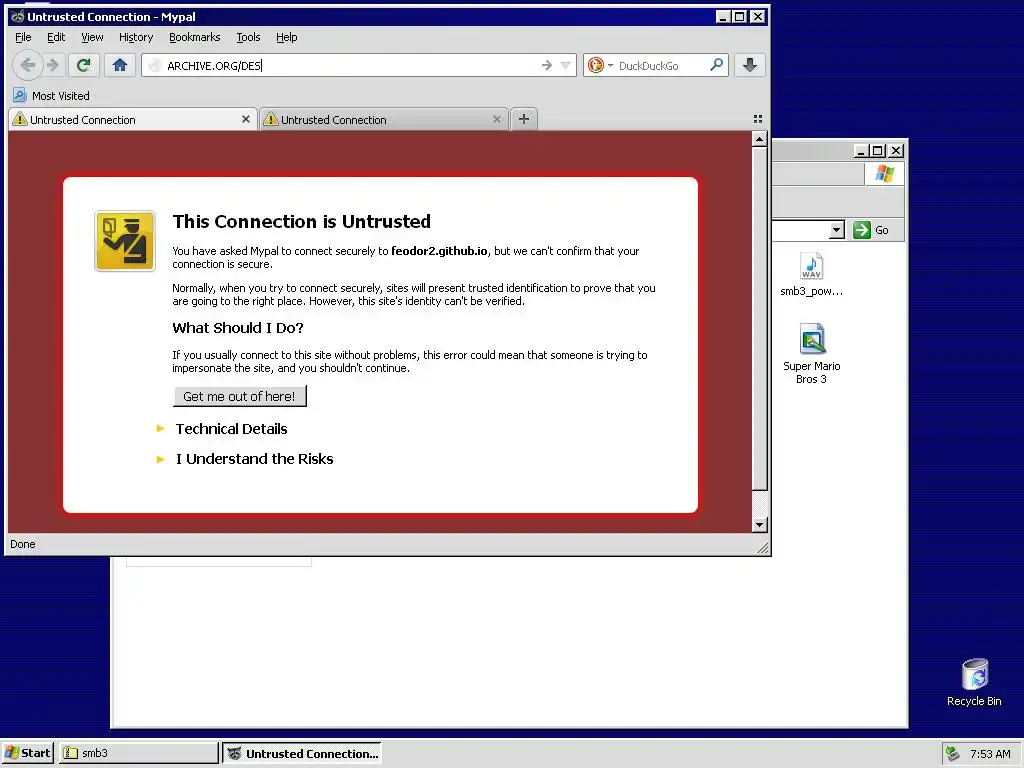Expand the Technical Details section
Viewport: 1024px width, 768px height.
click(231, 429)
